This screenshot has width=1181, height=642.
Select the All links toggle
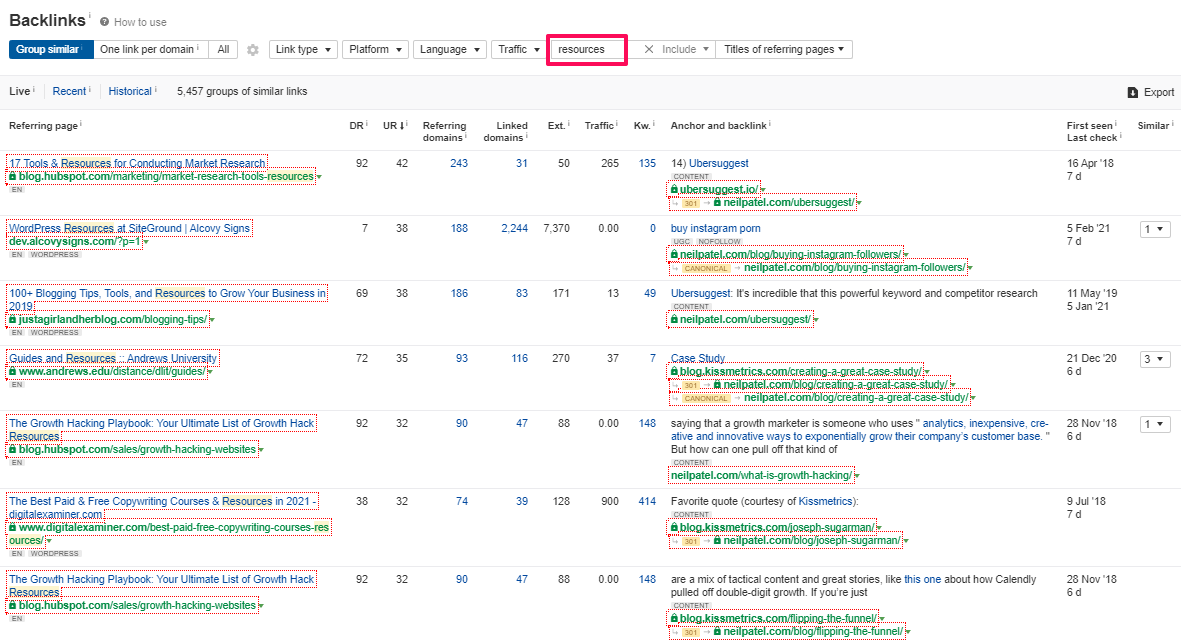tap(224, 49)
